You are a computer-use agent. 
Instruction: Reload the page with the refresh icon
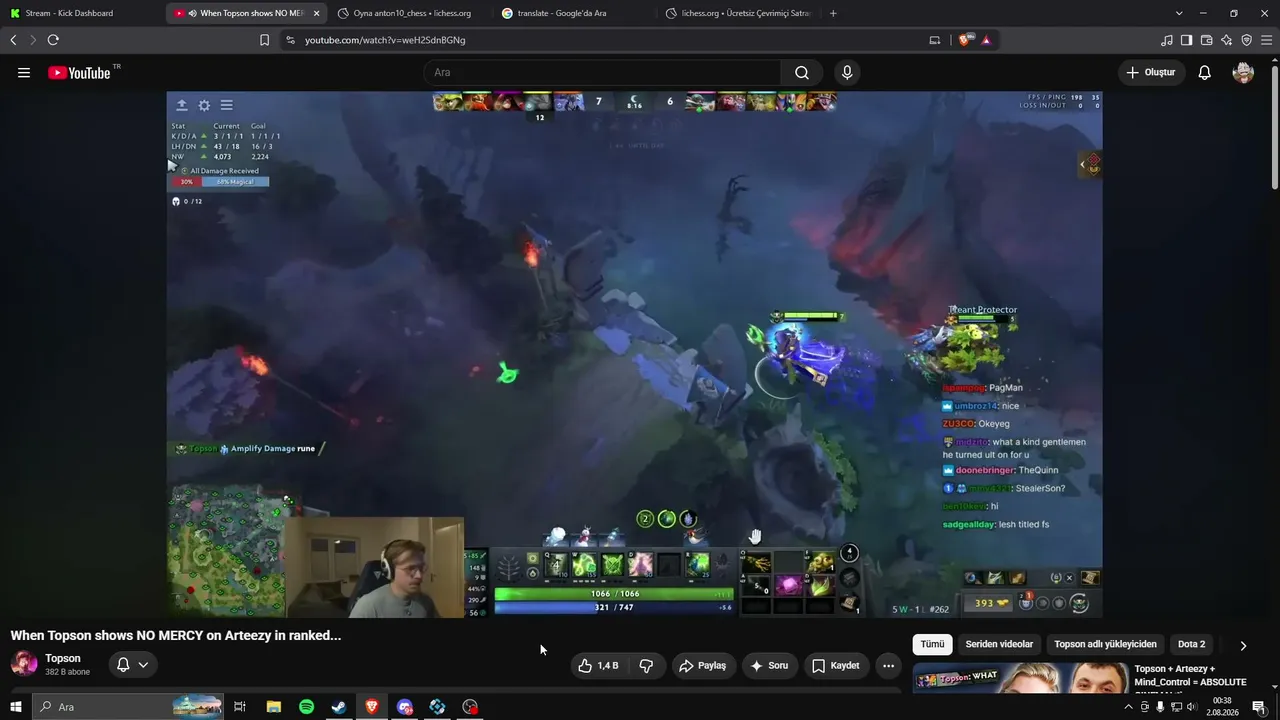click(53, 40)
